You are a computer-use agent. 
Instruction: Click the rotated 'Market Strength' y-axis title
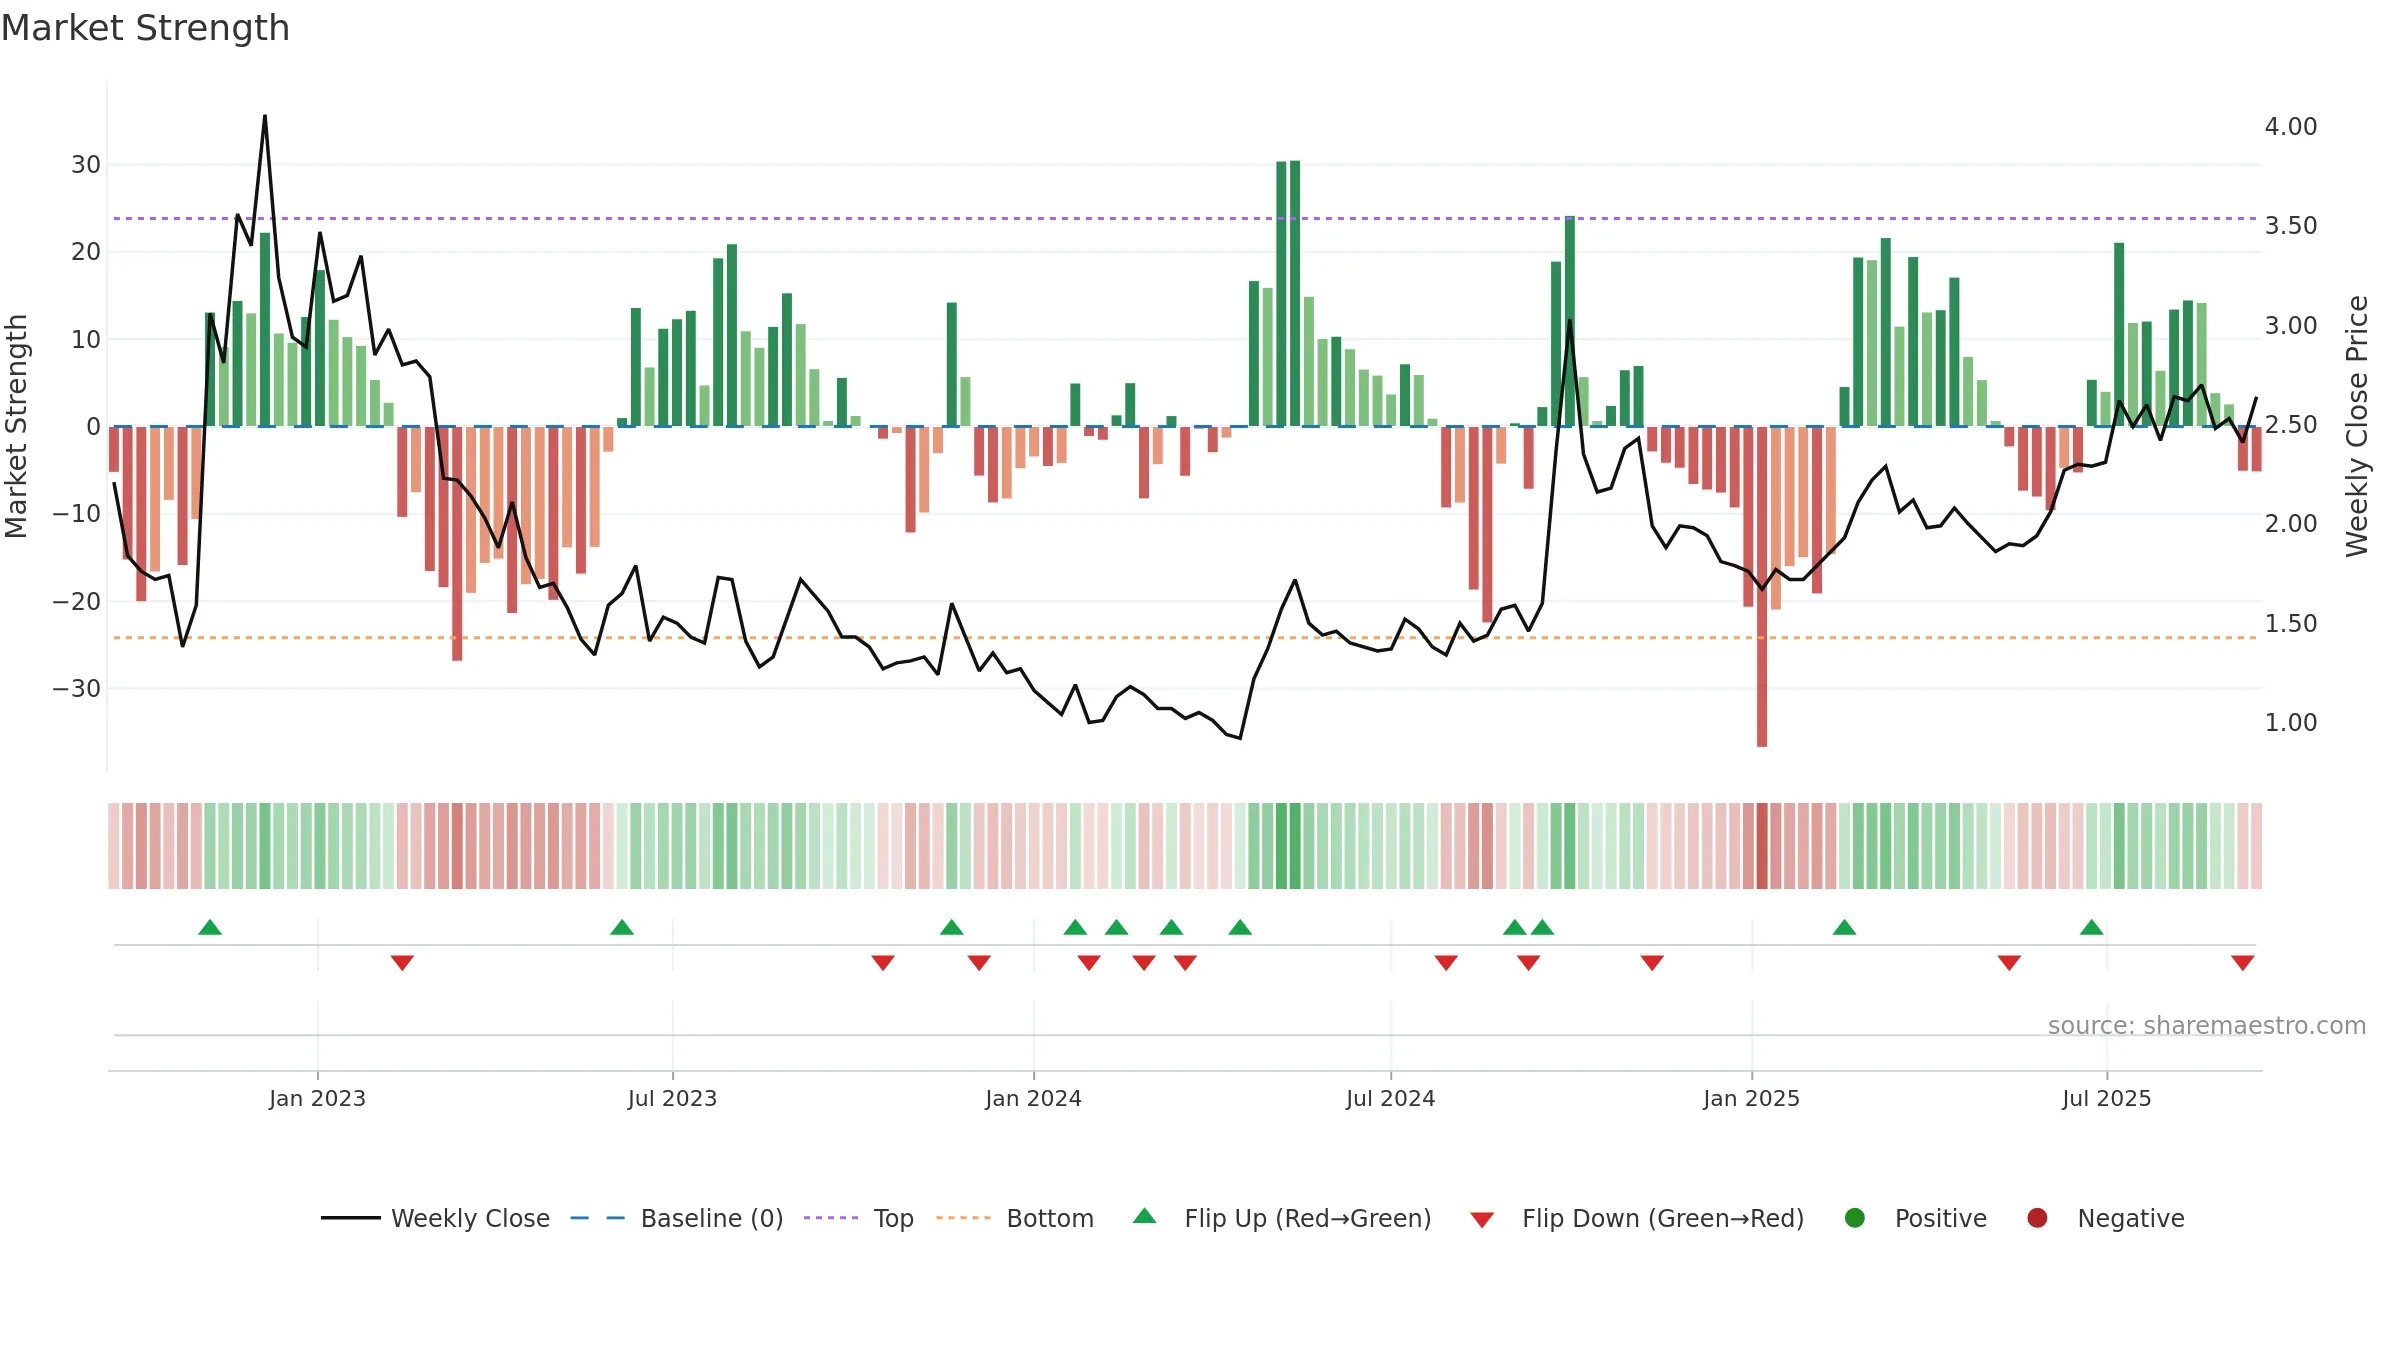point(17,426)
